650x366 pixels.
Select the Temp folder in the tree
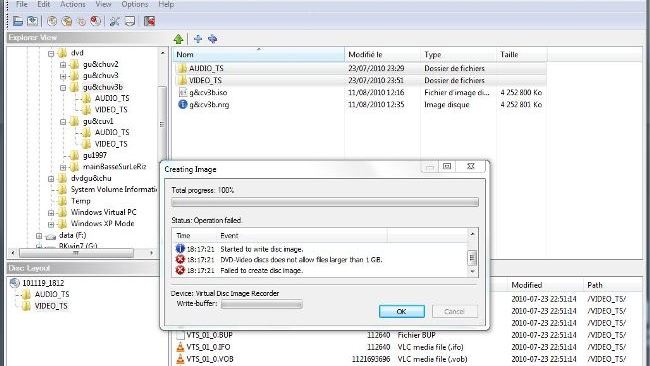[81, 201]
